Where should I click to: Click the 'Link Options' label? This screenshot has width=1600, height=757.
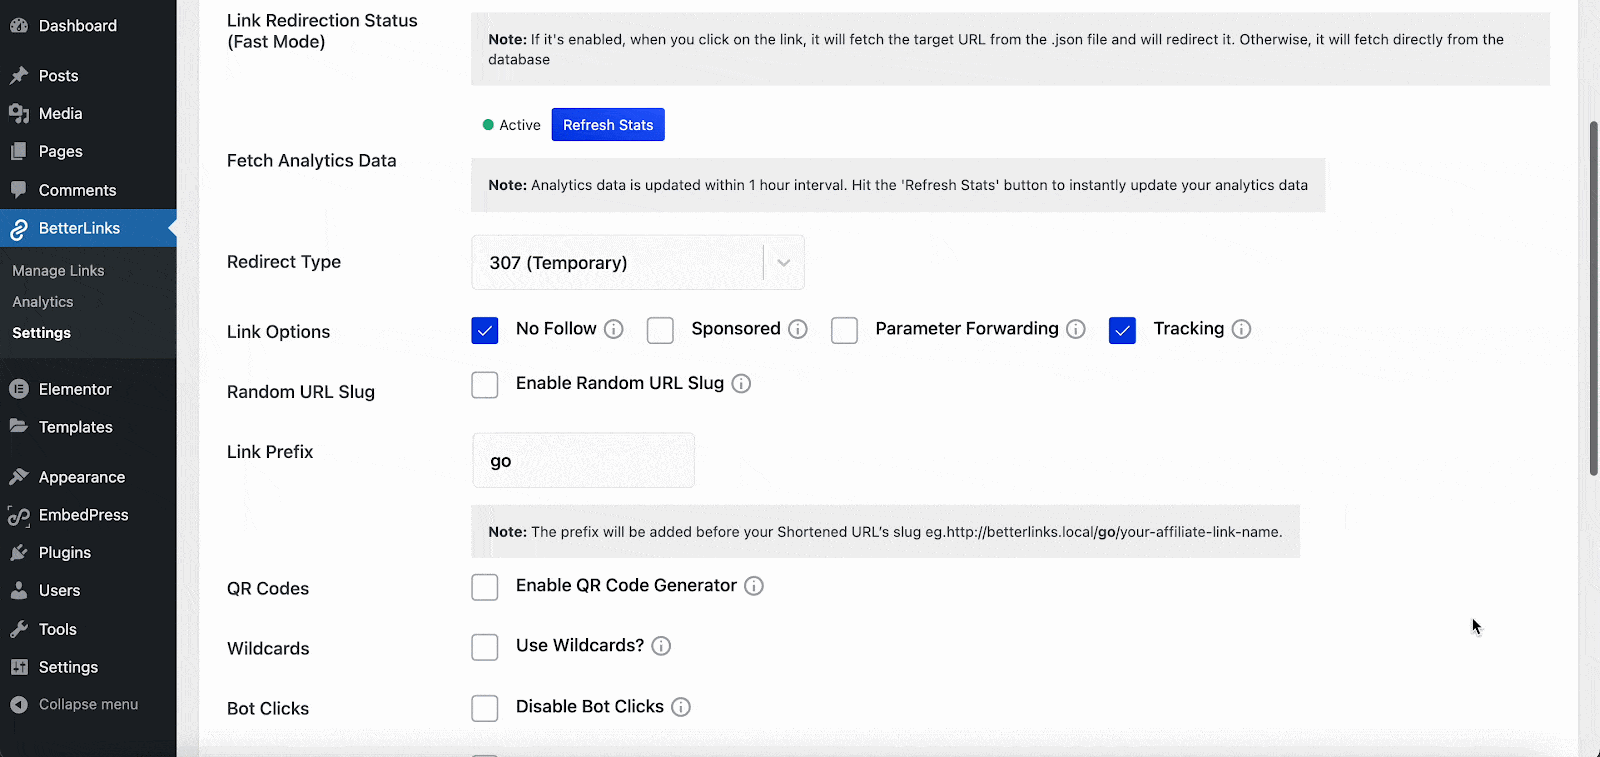coord(278,332)
